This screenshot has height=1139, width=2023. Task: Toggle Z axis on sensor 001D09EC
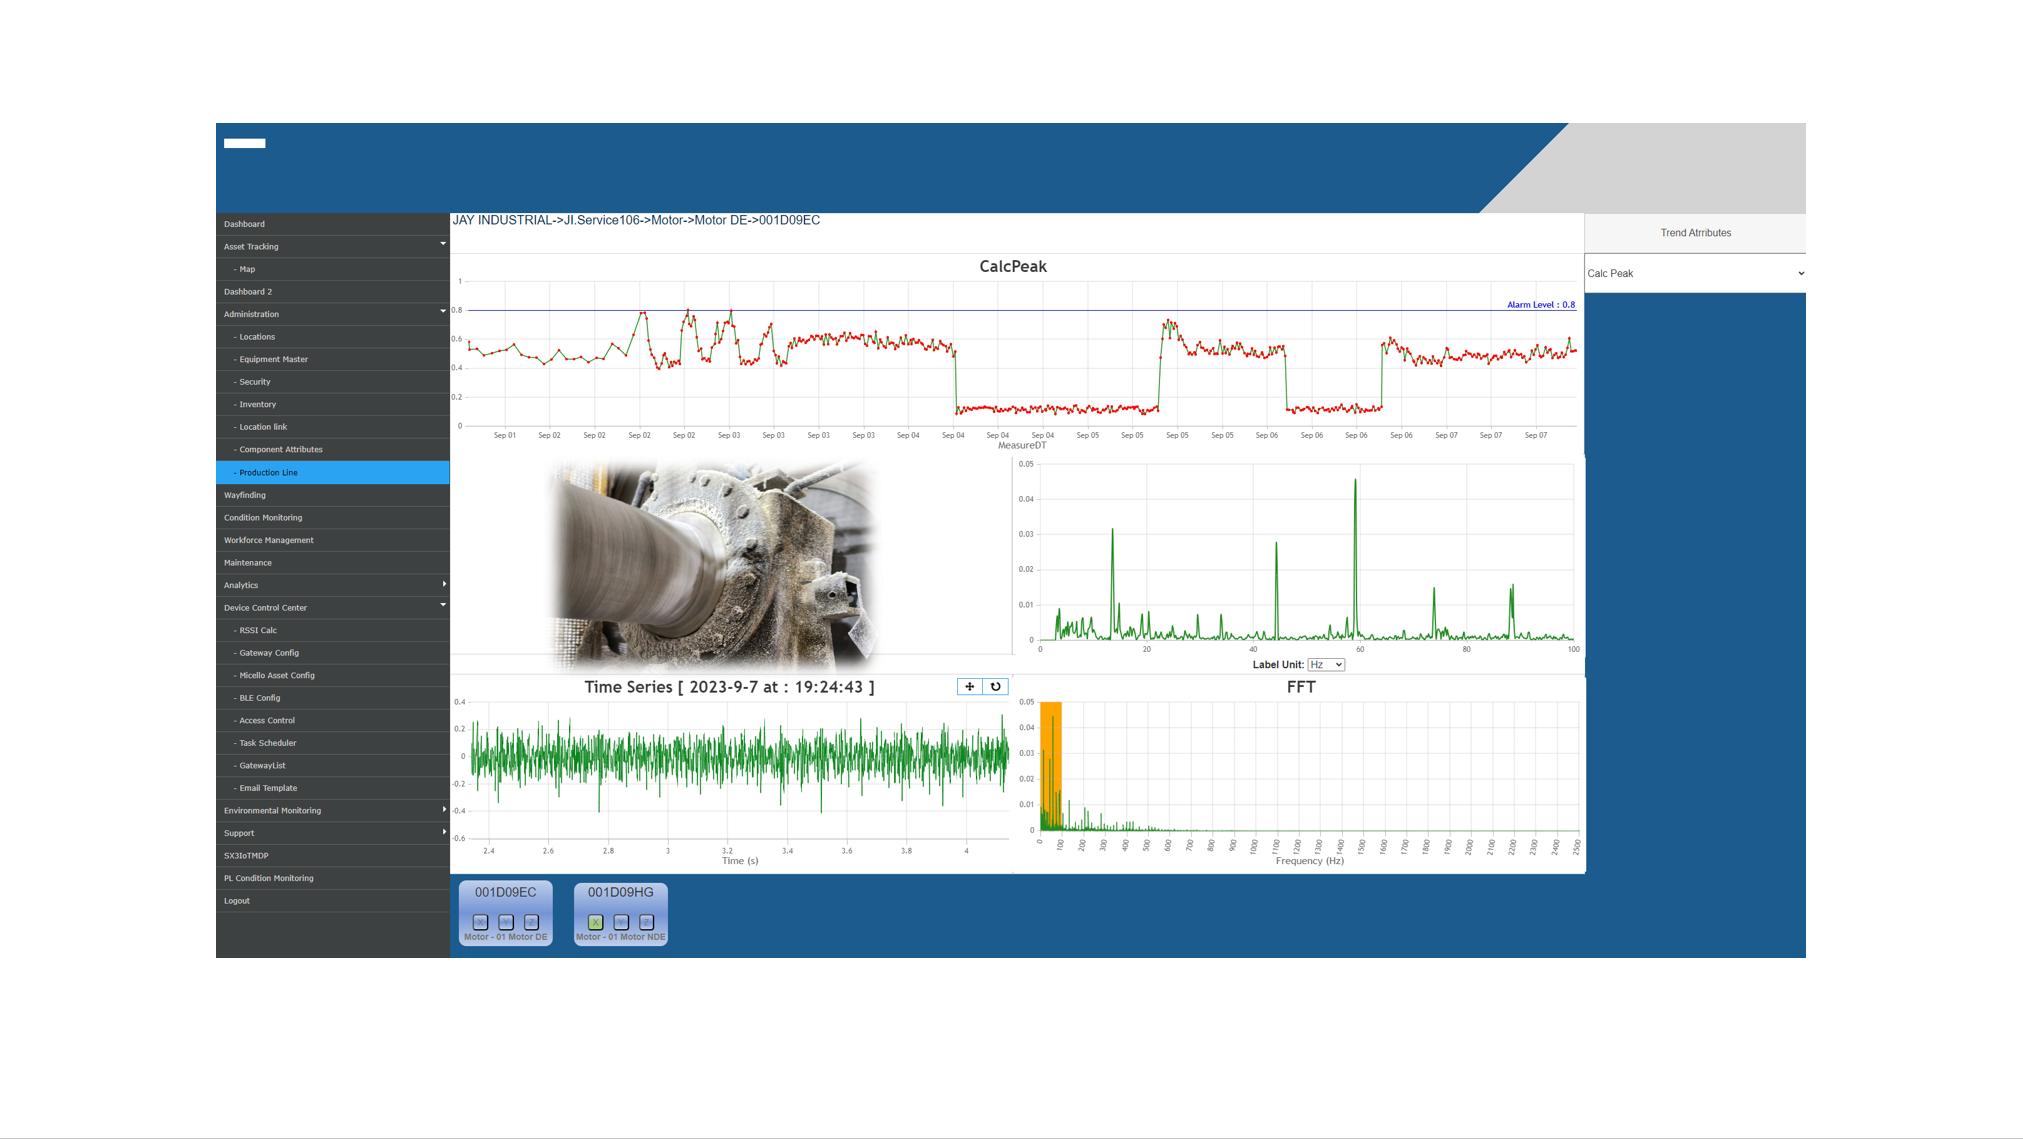[531, 922]
